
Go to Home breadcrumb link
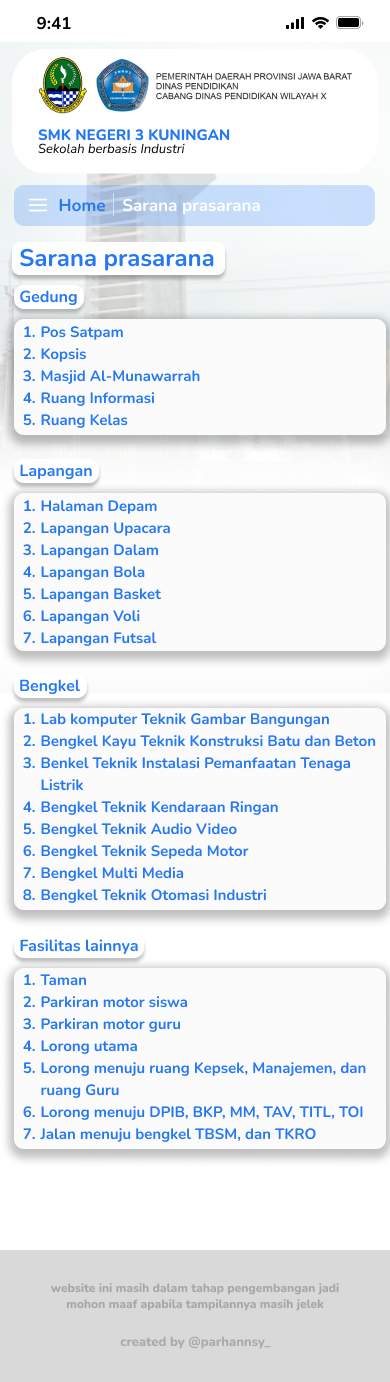tap(82, 205)
